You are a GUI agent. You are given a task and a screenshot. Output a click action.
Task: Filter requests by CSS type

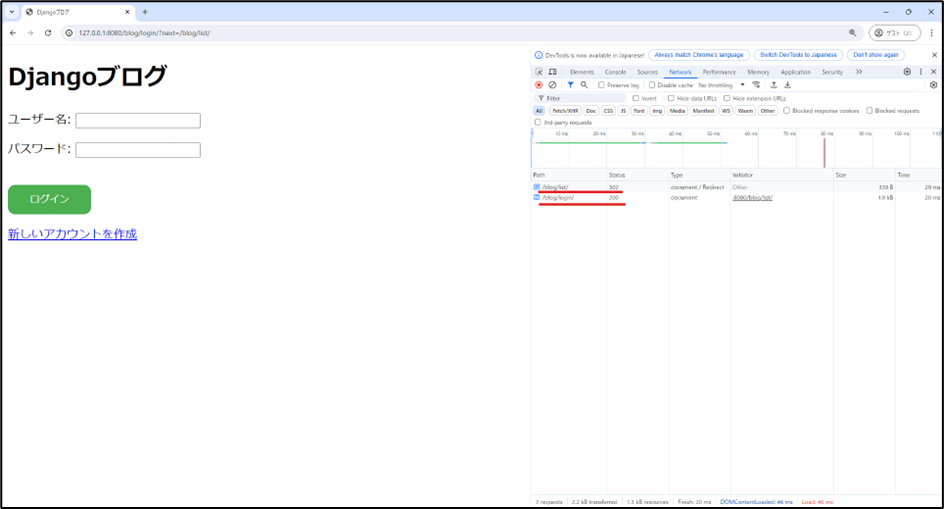click(608, 111)
